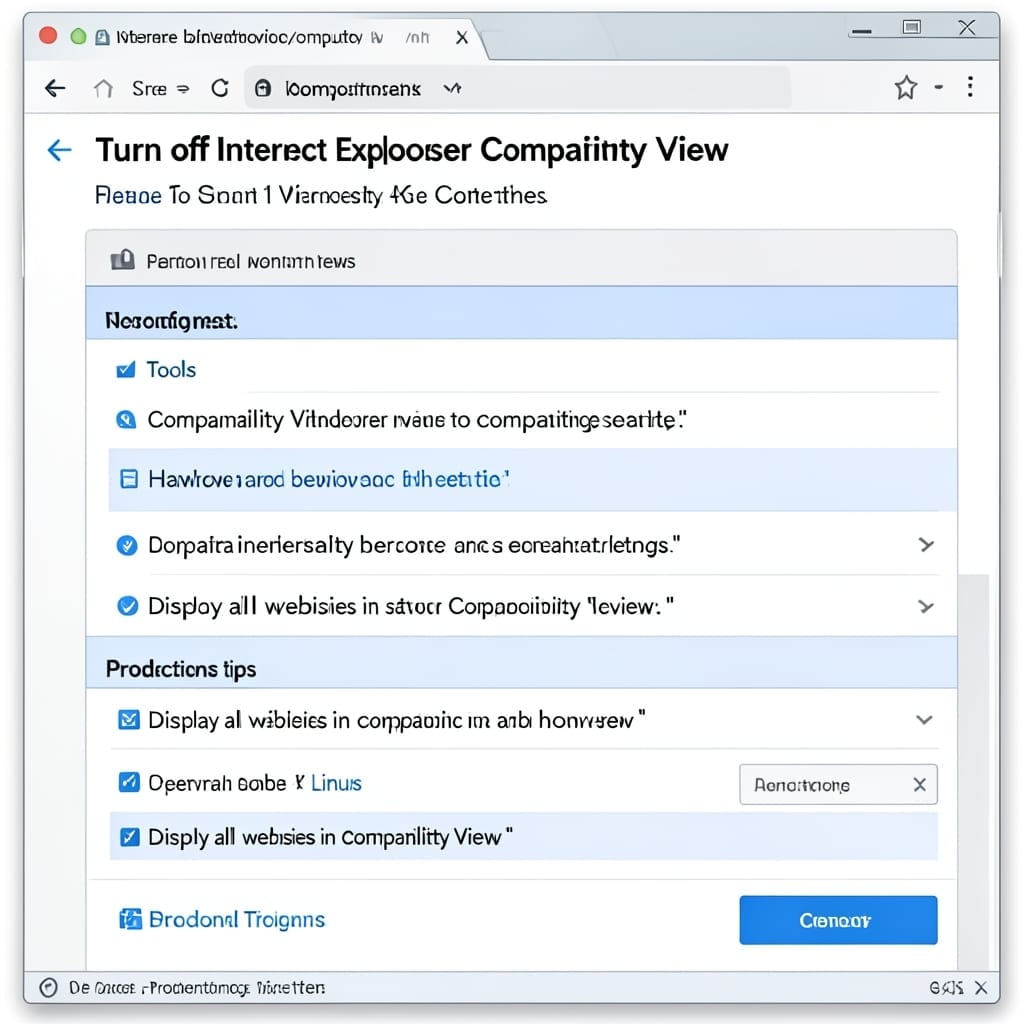The width and height of the screenshot is (1024, 1024).
Task: Click the 'Renortrions' input field
Action: [838, 784]
